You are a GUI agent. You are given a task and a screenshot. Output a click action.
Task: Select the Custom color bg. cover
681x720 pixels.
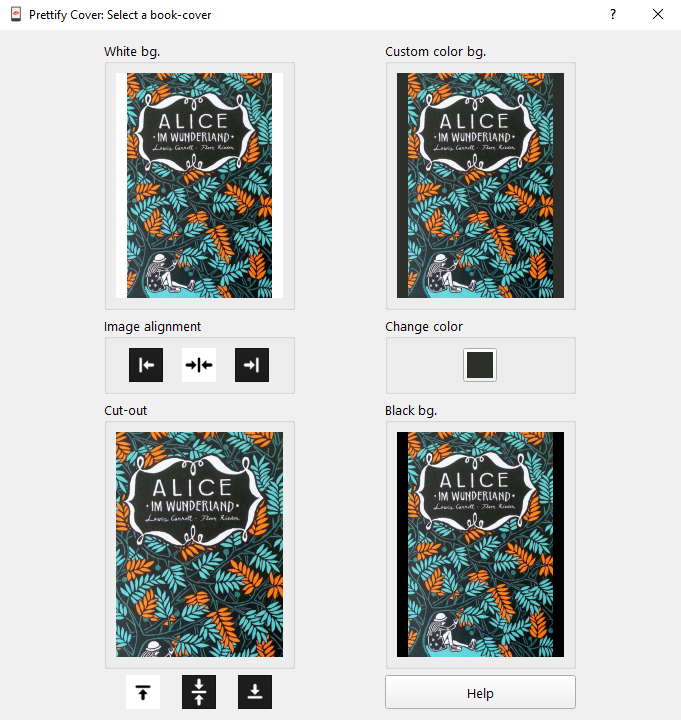pos(480,186)
